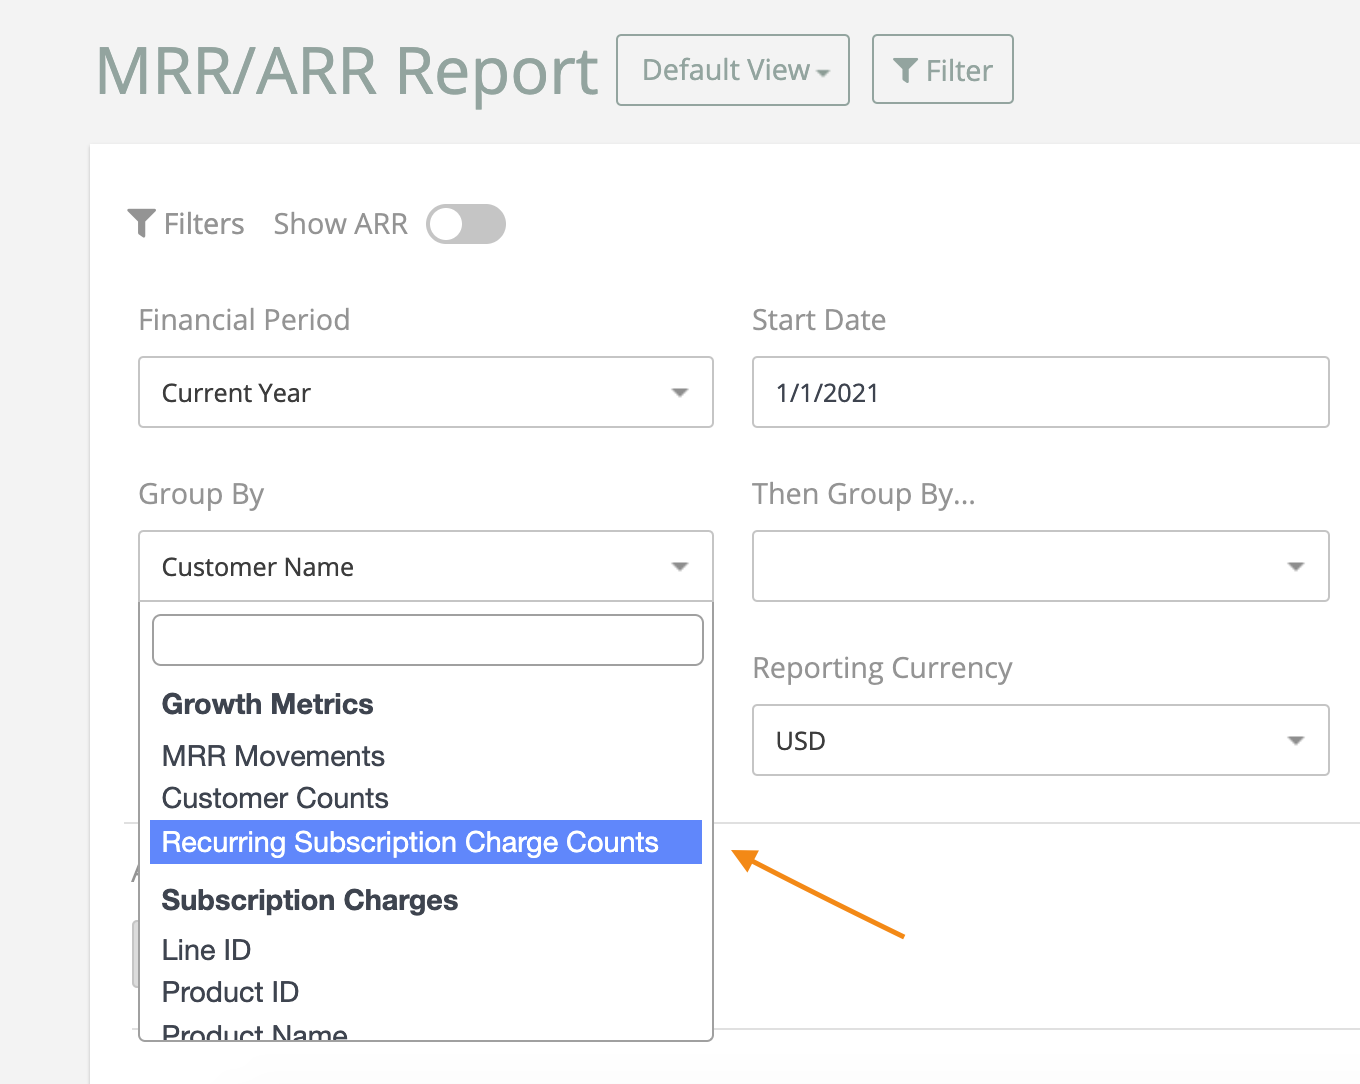Open the Then Group By dropdown
Screen dimensions: 1360x1084
[x=1041, y=566]
